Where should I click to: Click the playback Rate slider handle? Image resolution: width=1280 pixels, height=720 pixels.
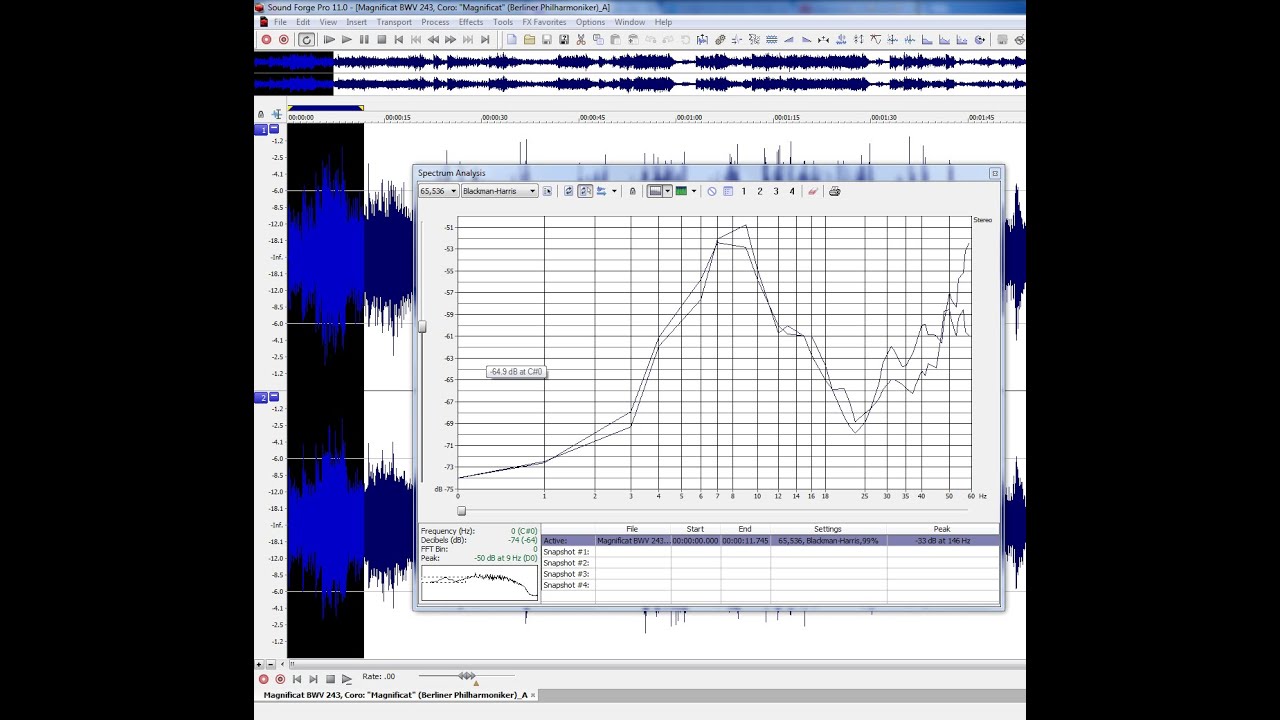coord(467,677)
